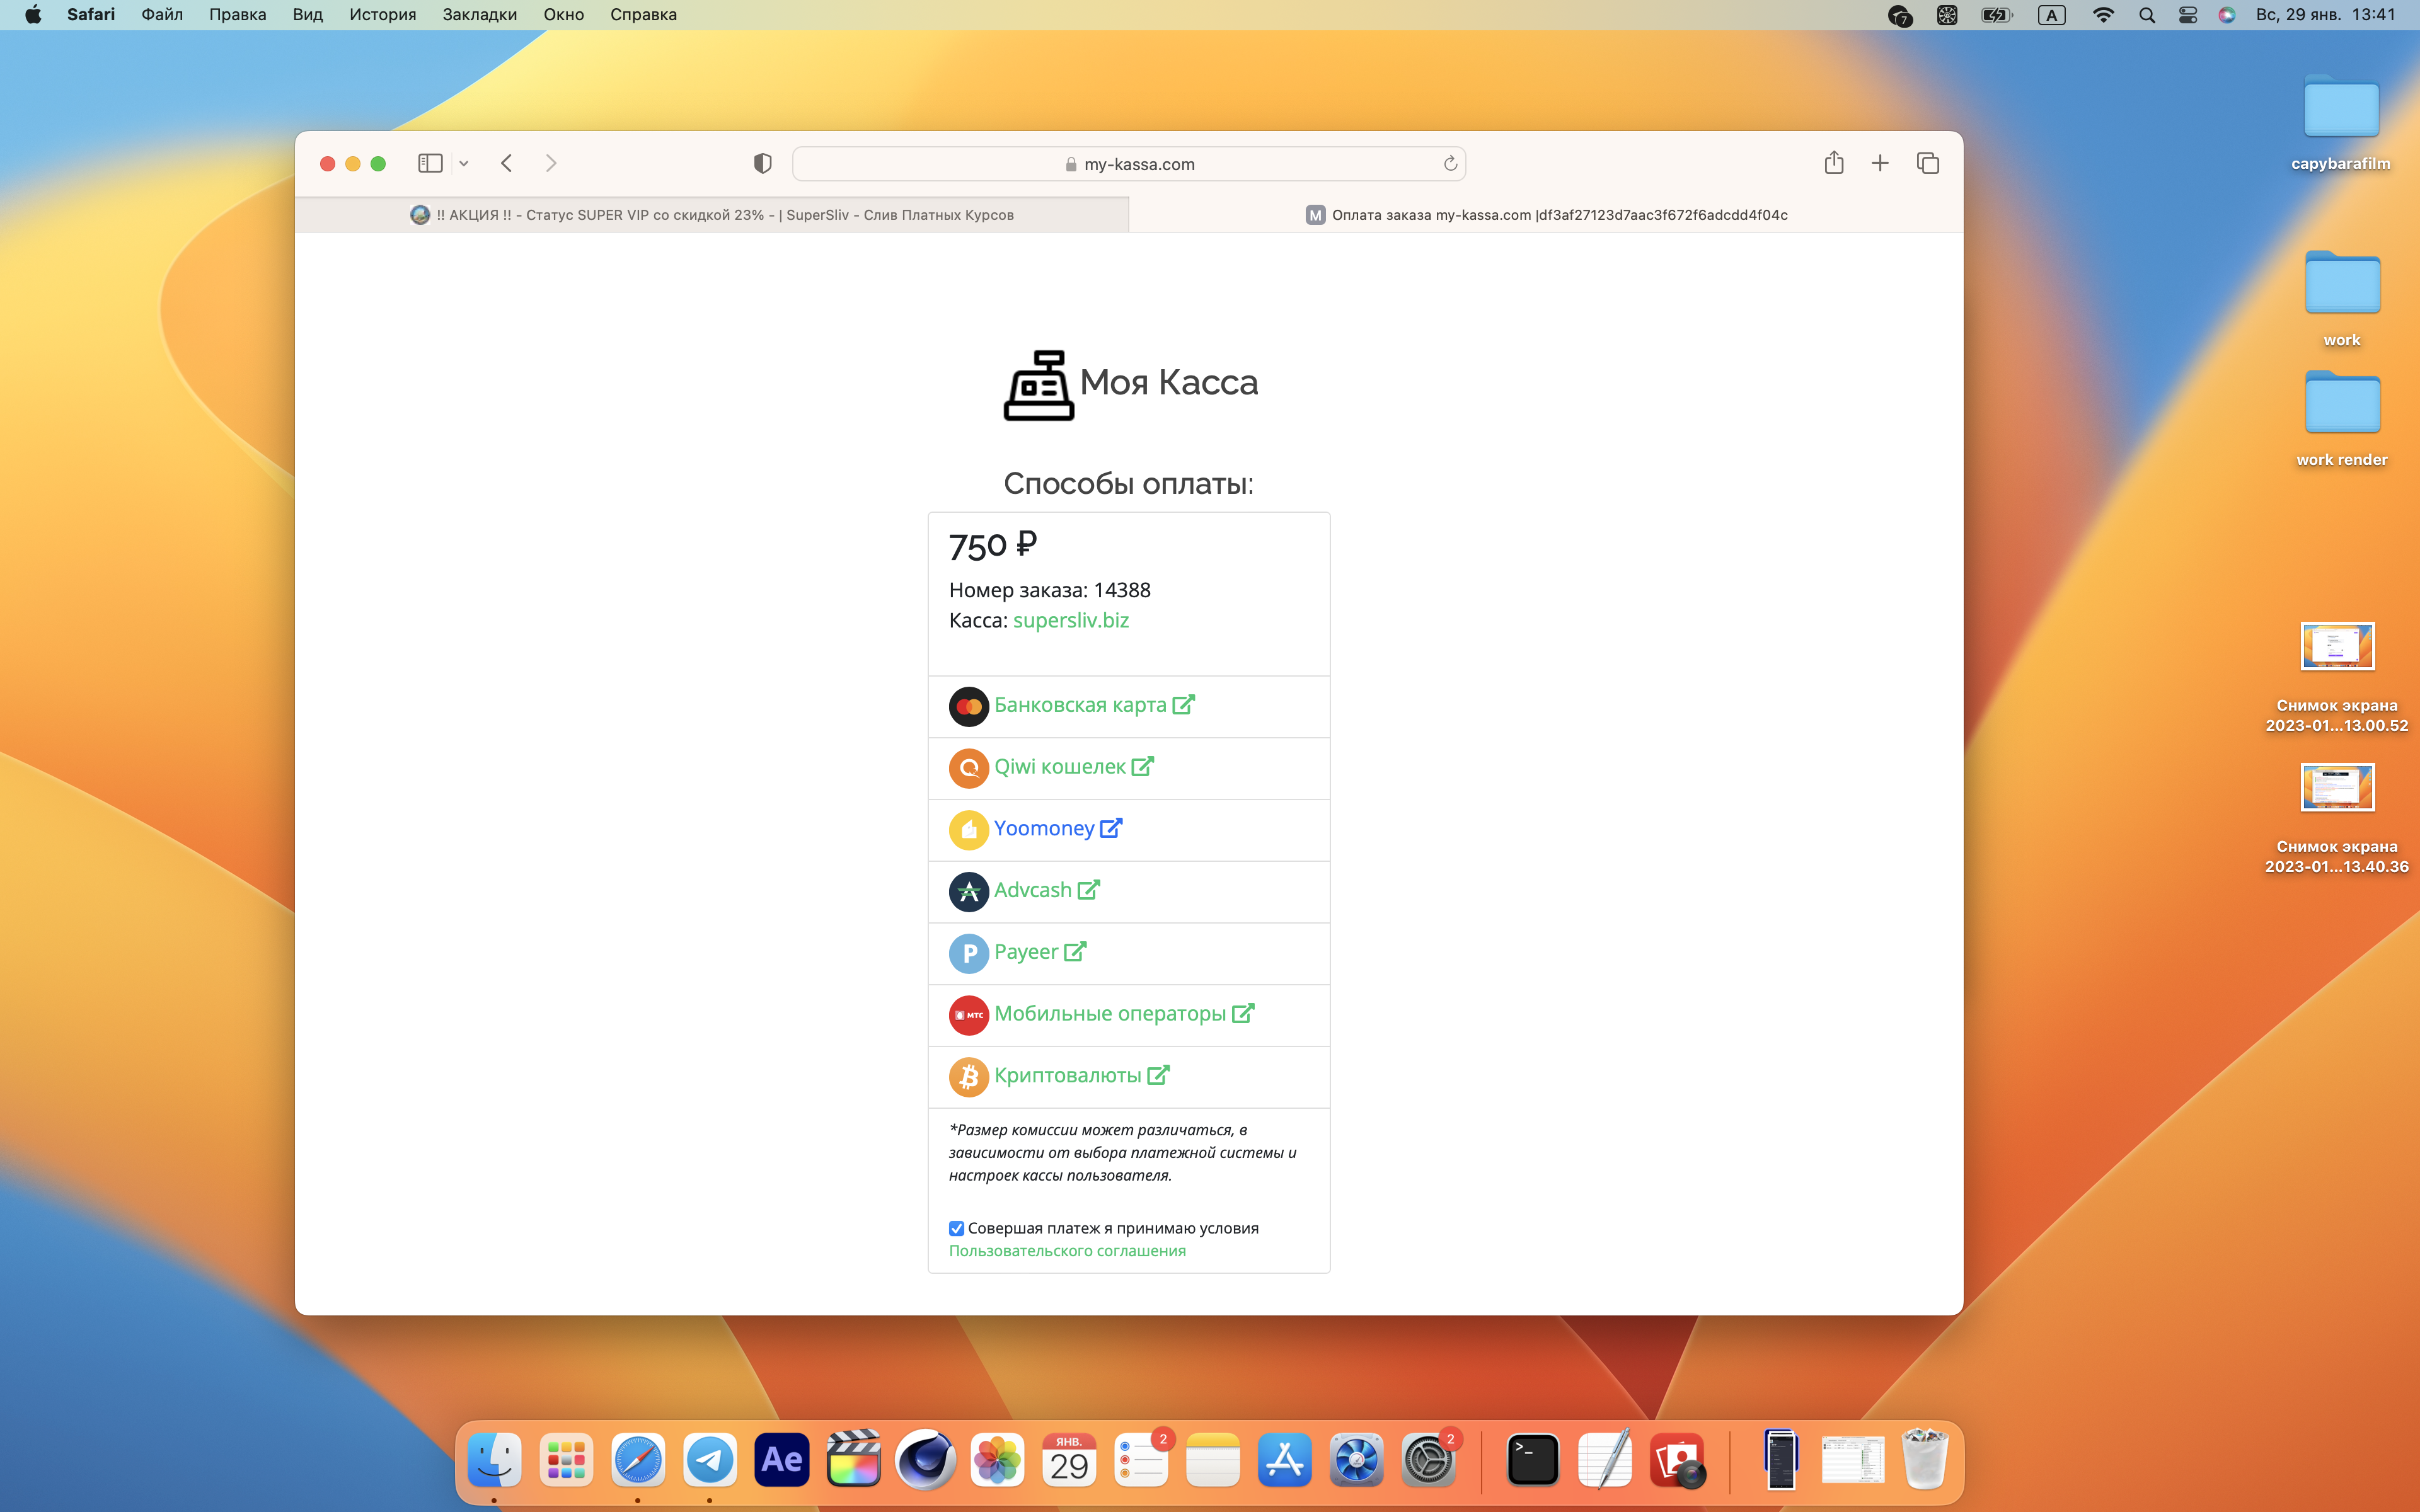Open the supersliv.biz kassa link
Viewport: 2420px width, 1512px height.
tap(1071, 620)
